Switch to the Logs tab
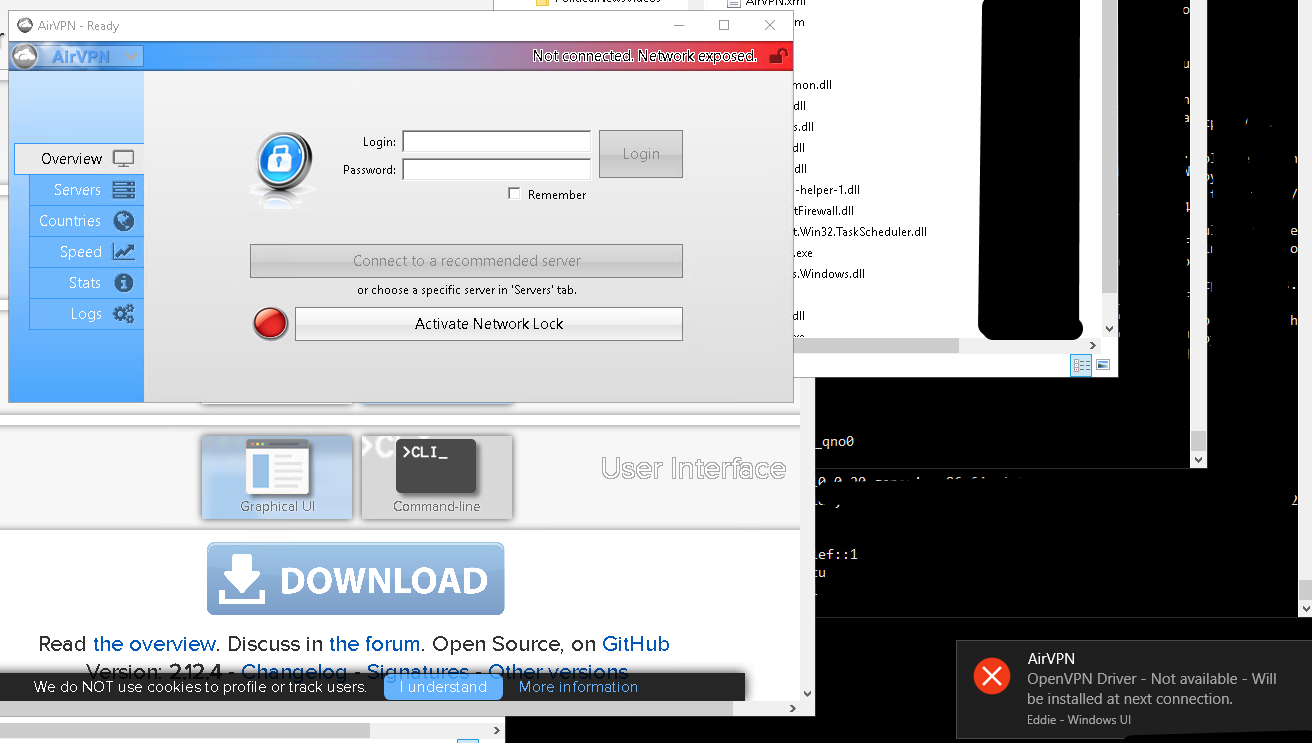Screen dimensions: 1312x743 pos(86,313)
